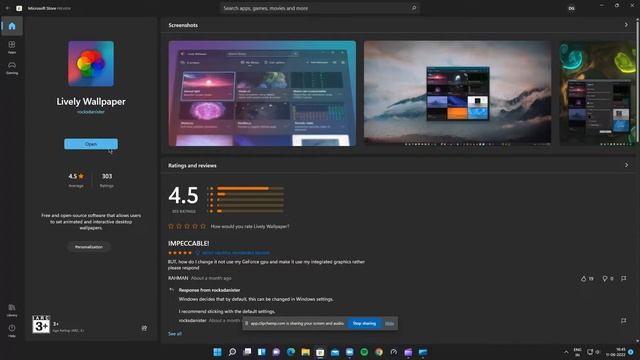Open File Explorer from taskbar
Screen dimensions: 640x360
coord(305,352)
